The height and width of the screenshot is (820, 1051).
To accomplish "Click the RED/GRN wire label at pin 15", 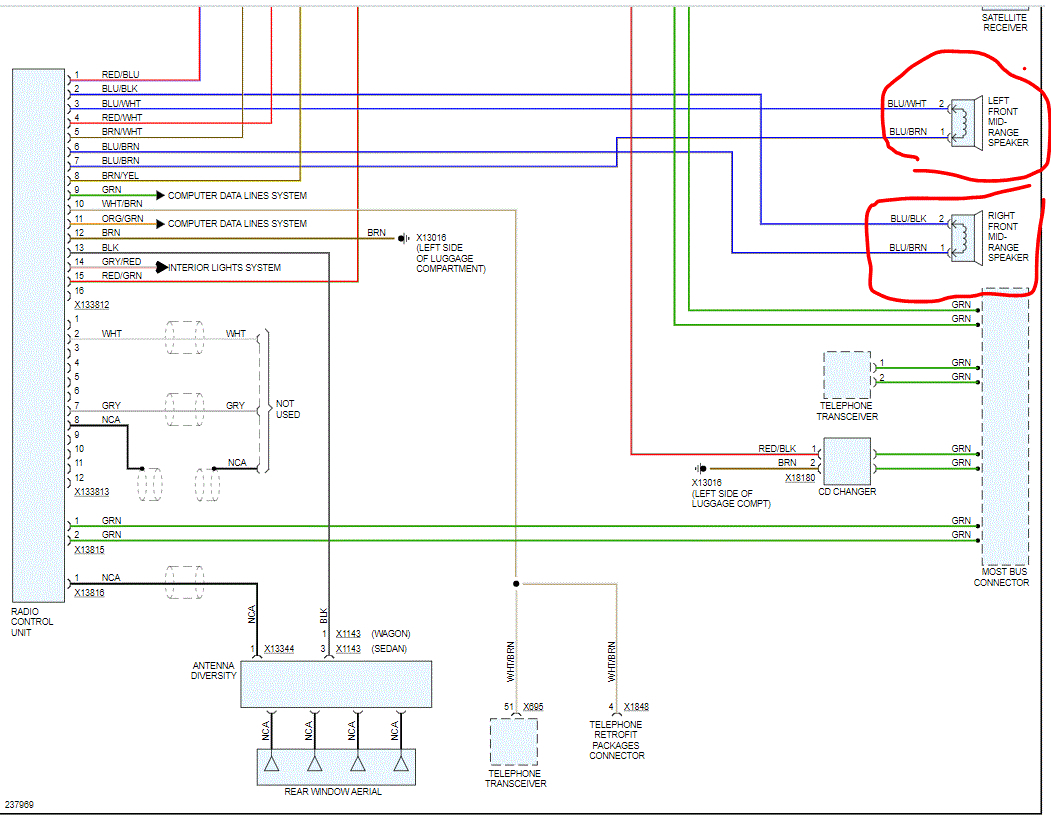I will [122, 276].
